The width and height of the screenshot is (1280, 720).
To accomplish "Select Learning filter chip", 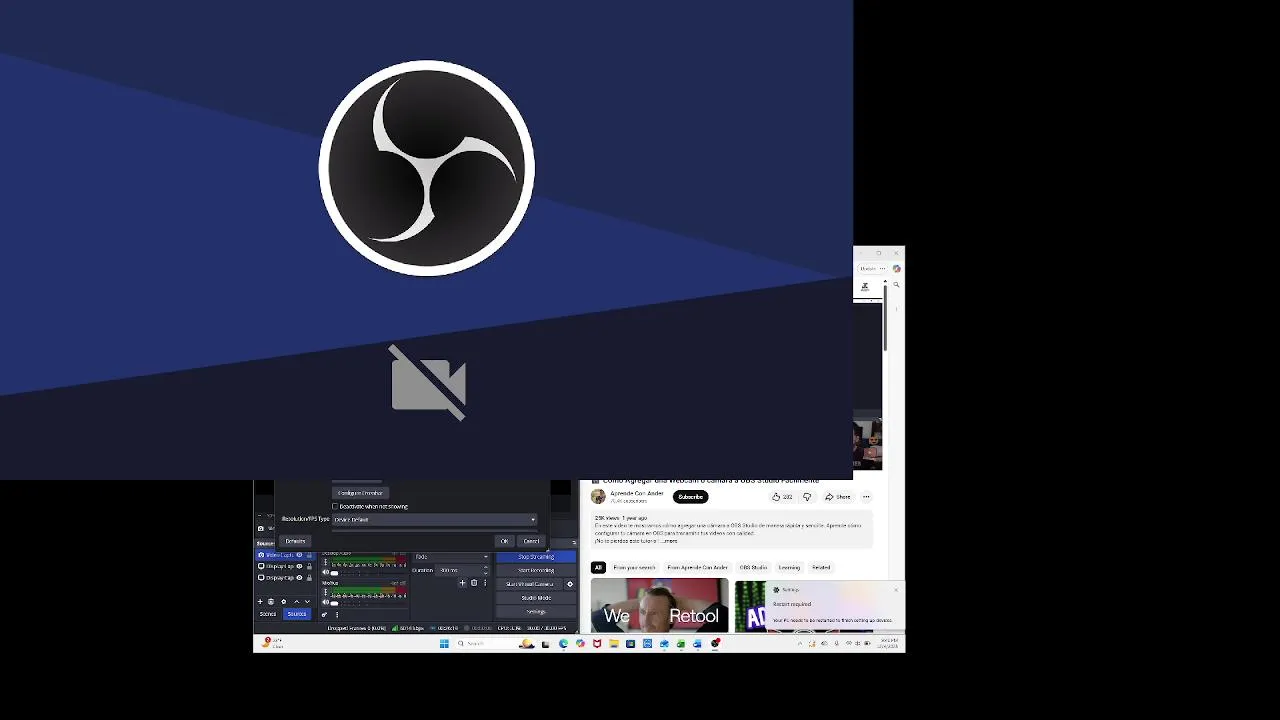I will point(789,567).
